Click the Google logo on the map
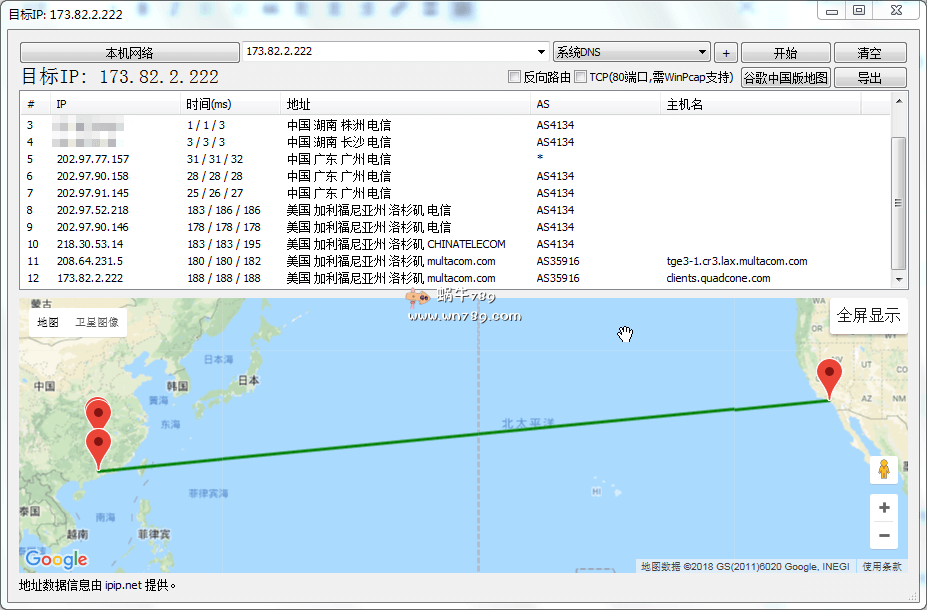Image resolution: width=927 pixels, height=610 pixels. (56, 559)
